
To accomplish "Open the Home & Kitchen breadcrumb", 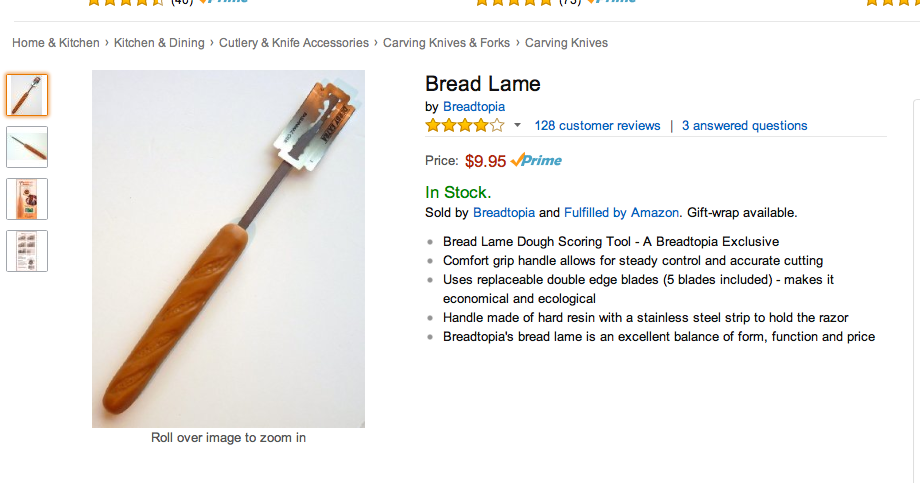I will coord(56,43).
